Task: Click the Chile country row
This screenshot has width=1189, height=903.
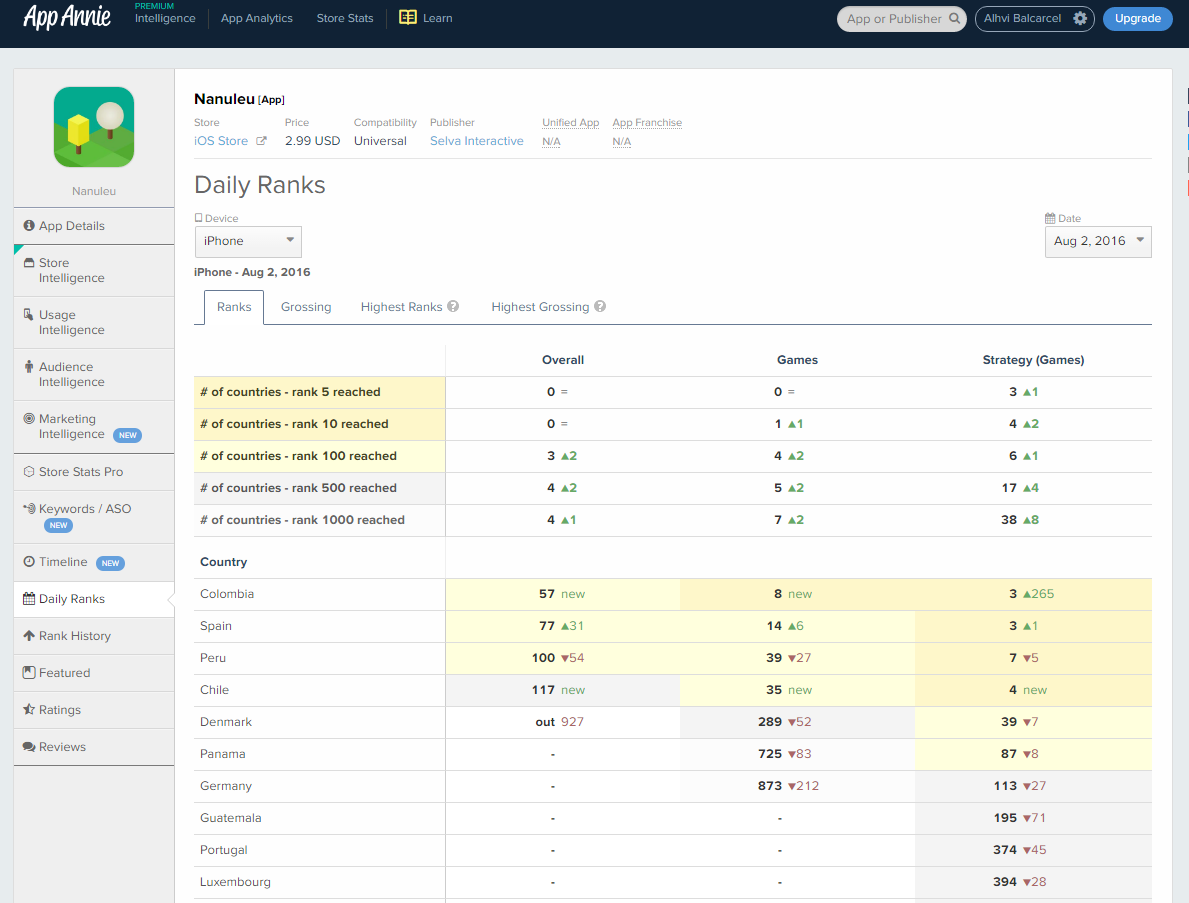Action: coord(673,690)
